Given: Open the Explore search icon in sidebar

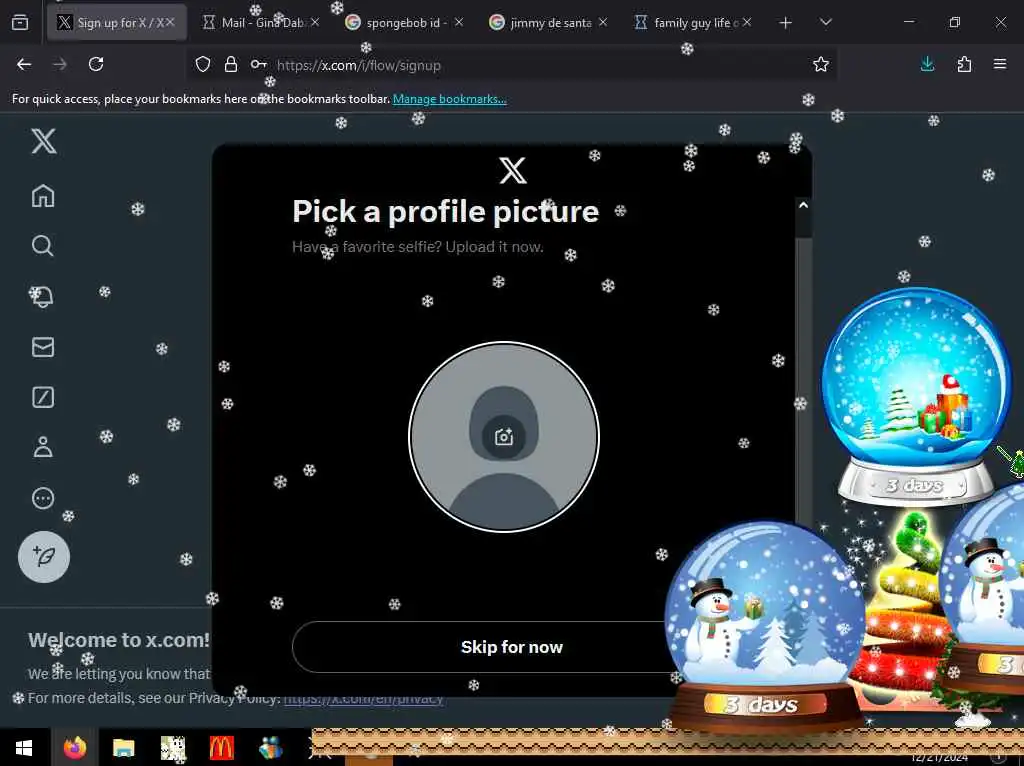Looking at the screenshot, I should click(x=42, y=246).
